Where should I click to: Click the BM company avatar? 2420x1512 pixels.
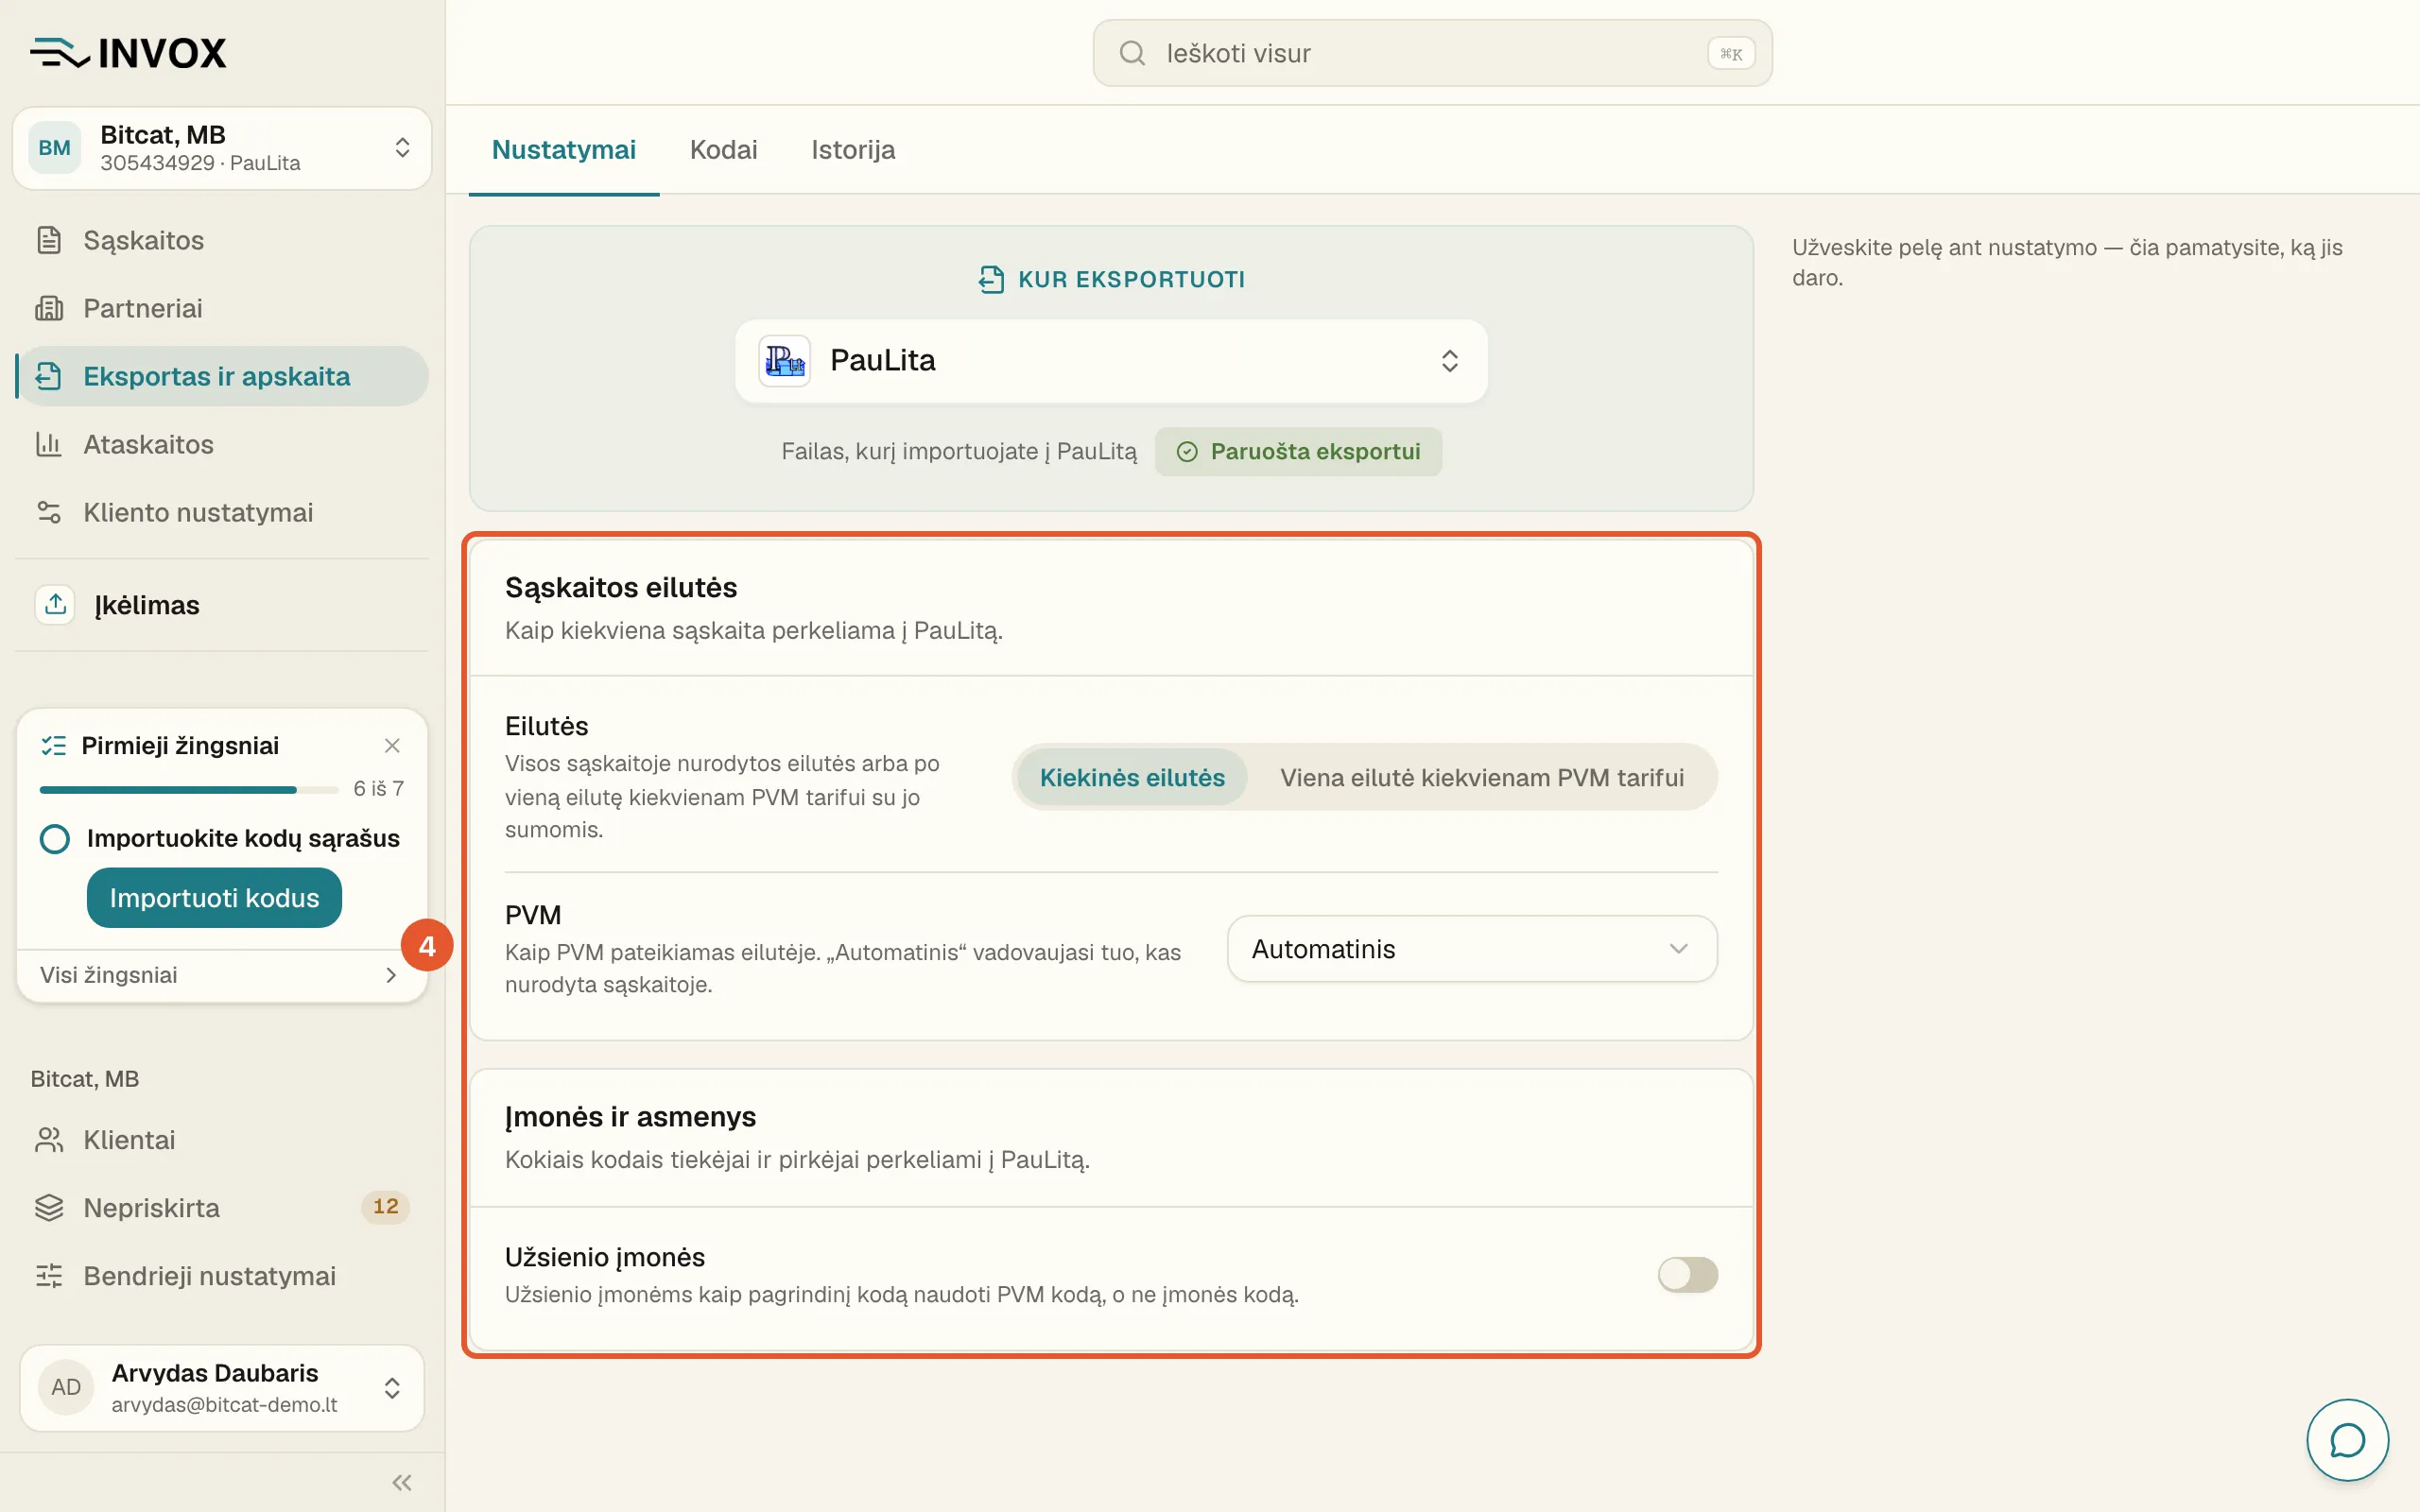(x=54, y=148)
